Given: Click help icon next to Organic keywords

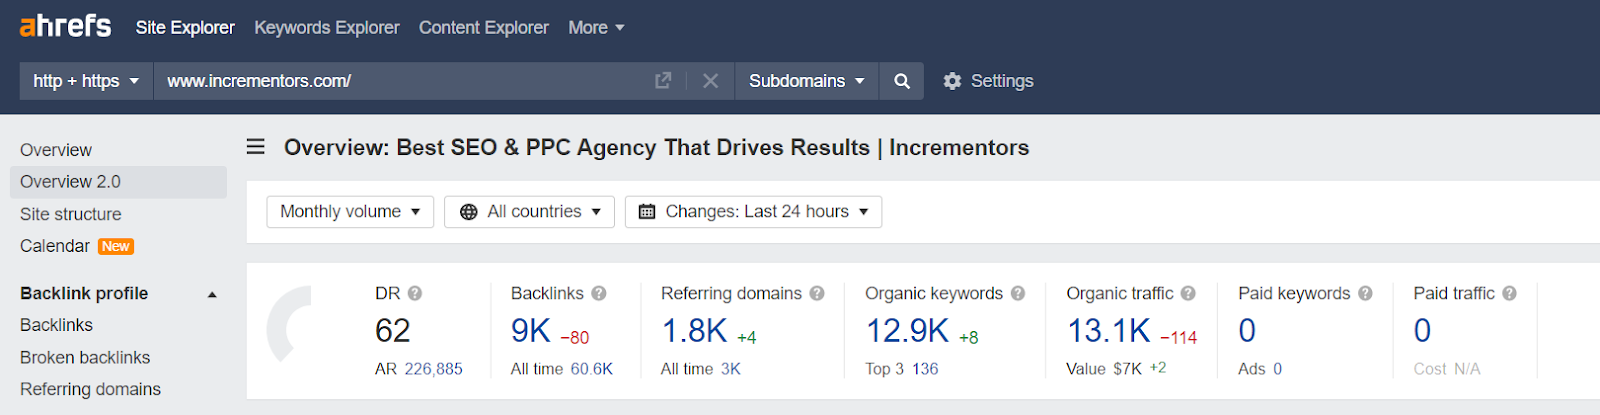Looking at the screenshot, I should [x=1018, y=293].
